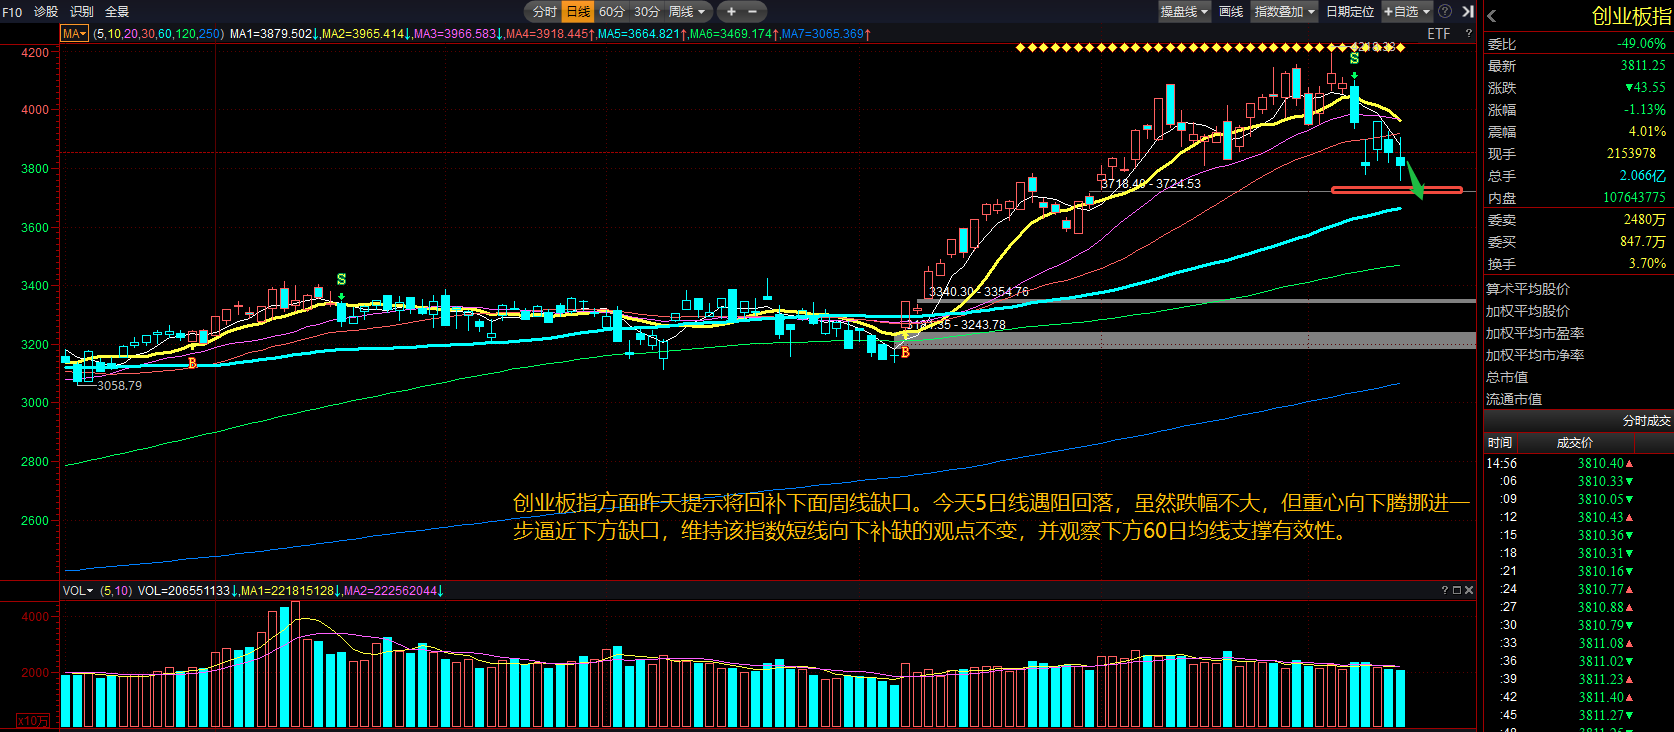Click MA7=3065.369 indicator value
The width and height of the screenshot is (1674, 732).
826,34
